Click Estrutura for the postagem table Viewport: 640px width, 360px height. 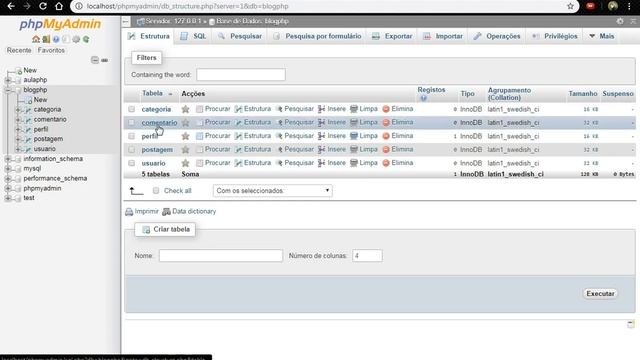click(253, 149)
